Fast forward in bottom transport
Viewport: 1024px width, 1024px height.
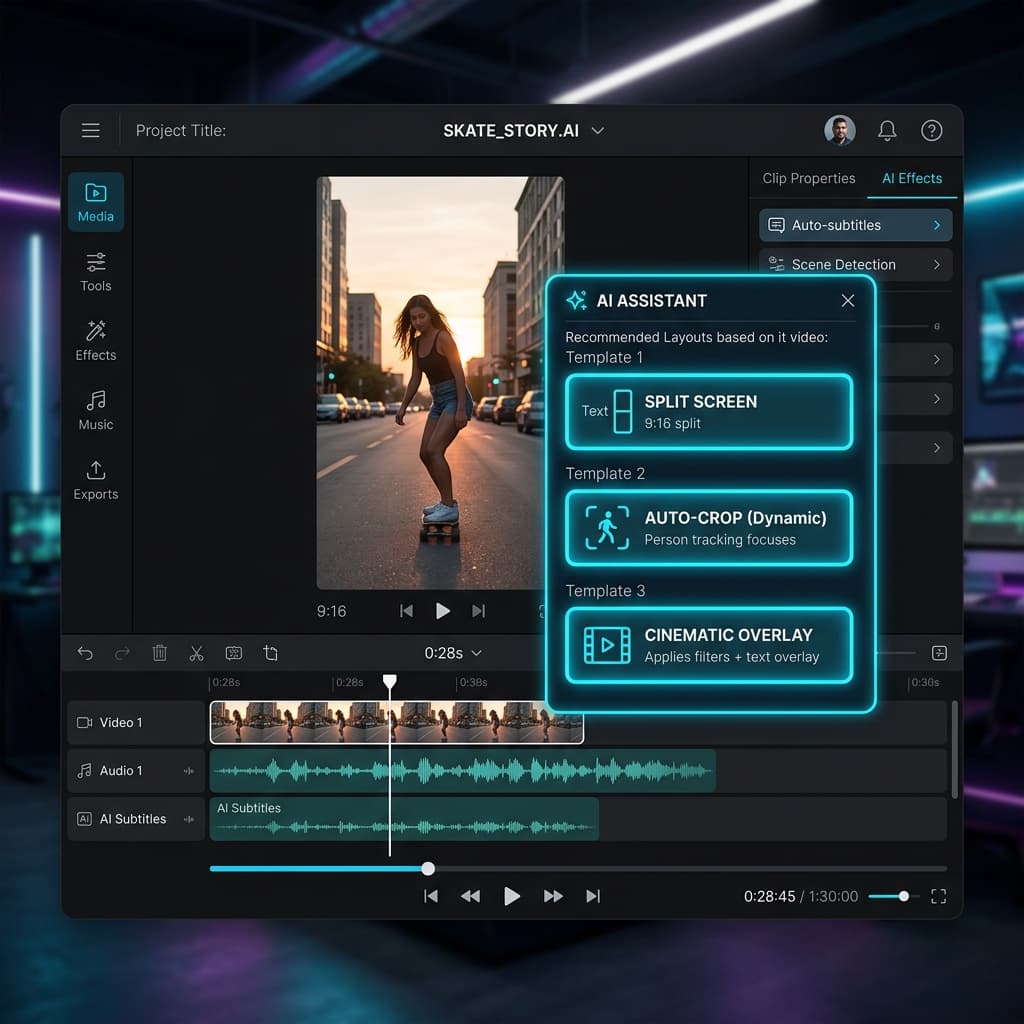553,896
